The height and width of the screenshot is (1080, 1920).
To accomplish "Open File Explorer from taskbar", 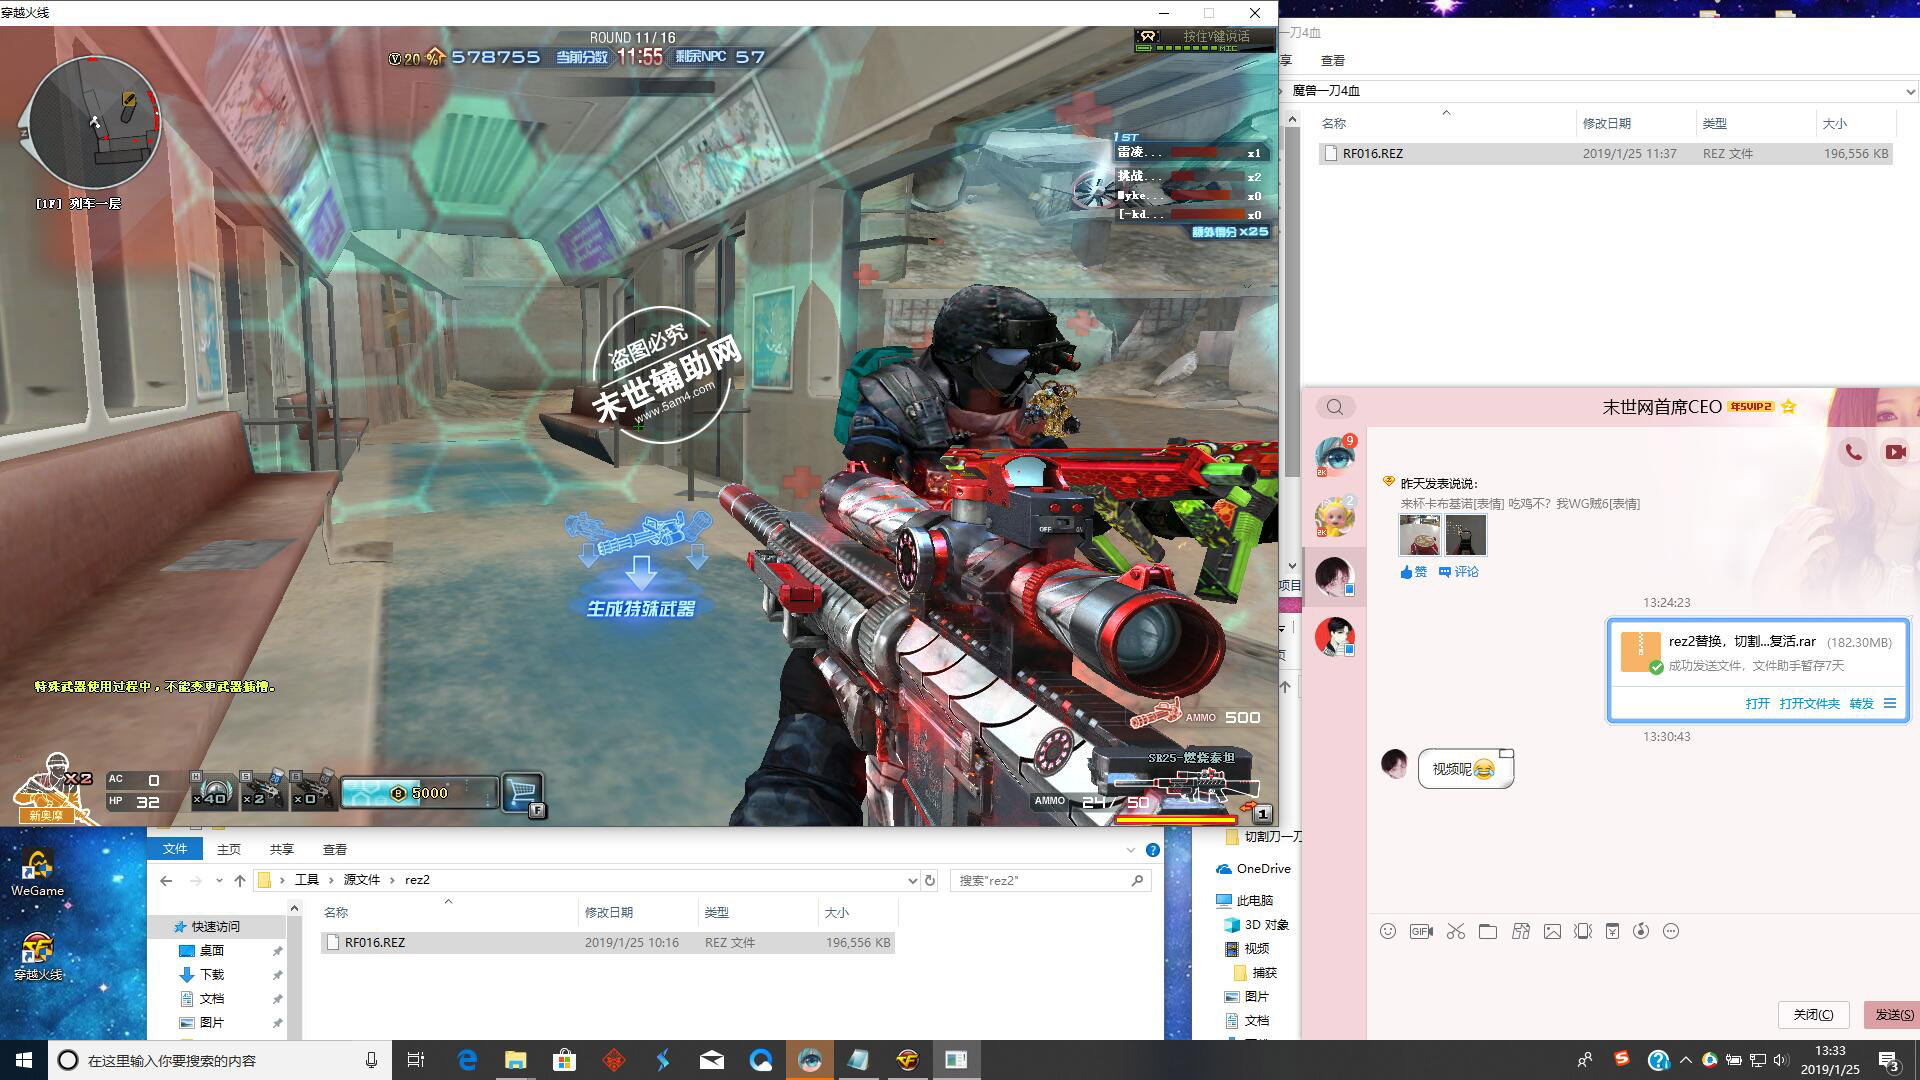I will [516, 1060].
